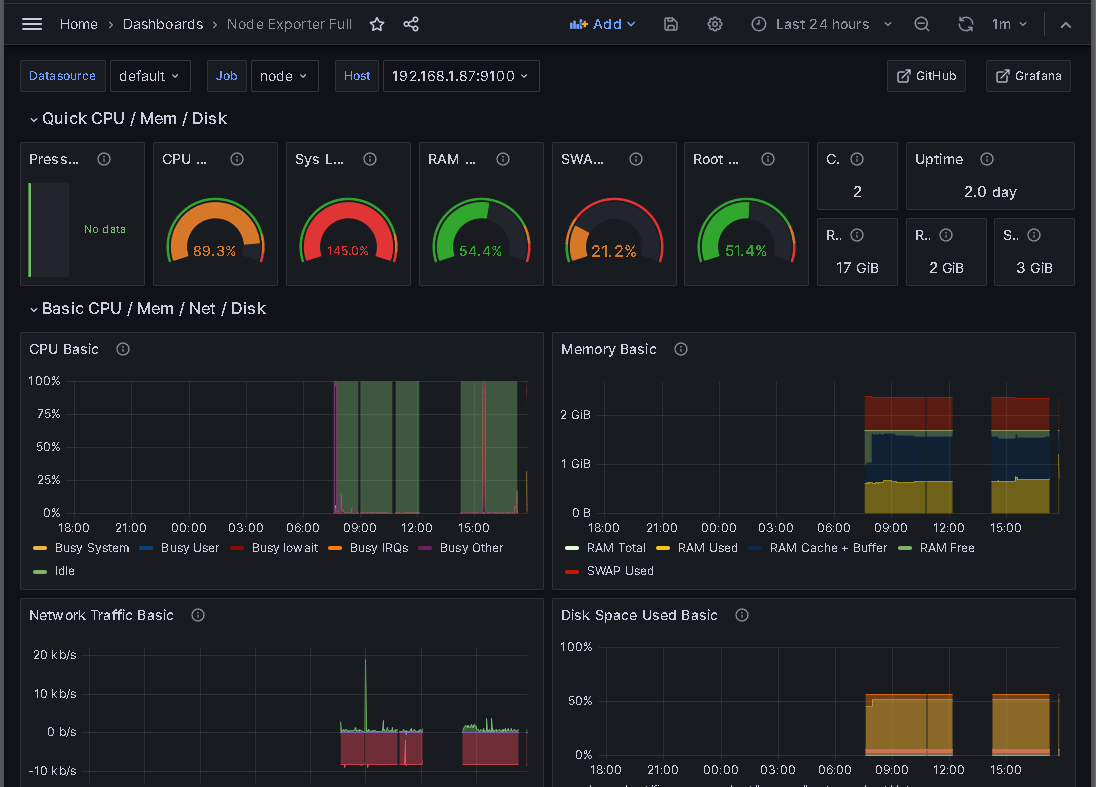Click the 51.4% Root FS gauge
Screen dimensions: 1096x787
tap(746, 231)
